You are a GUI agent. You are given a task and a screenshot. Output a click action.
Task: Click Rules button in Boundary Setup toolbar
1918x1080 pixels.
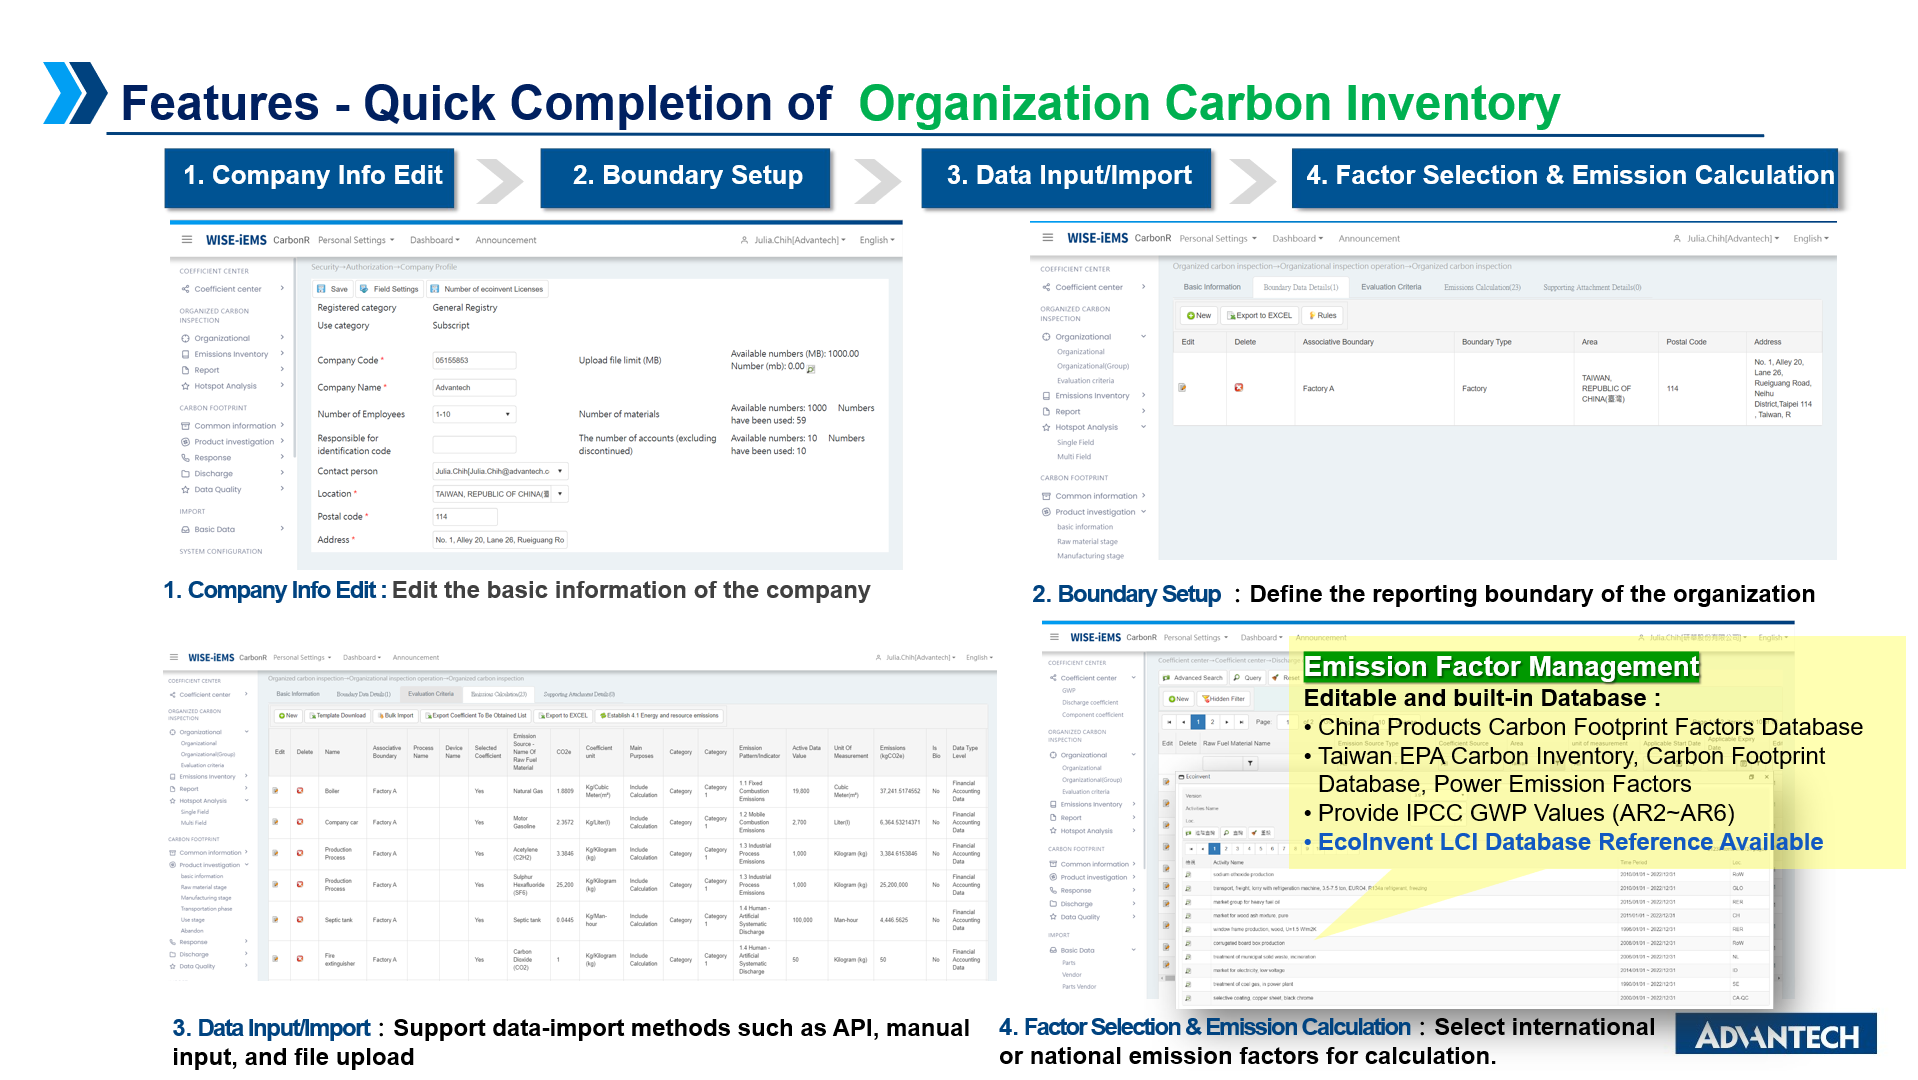pyautogui.click(x=1322, y=315)
